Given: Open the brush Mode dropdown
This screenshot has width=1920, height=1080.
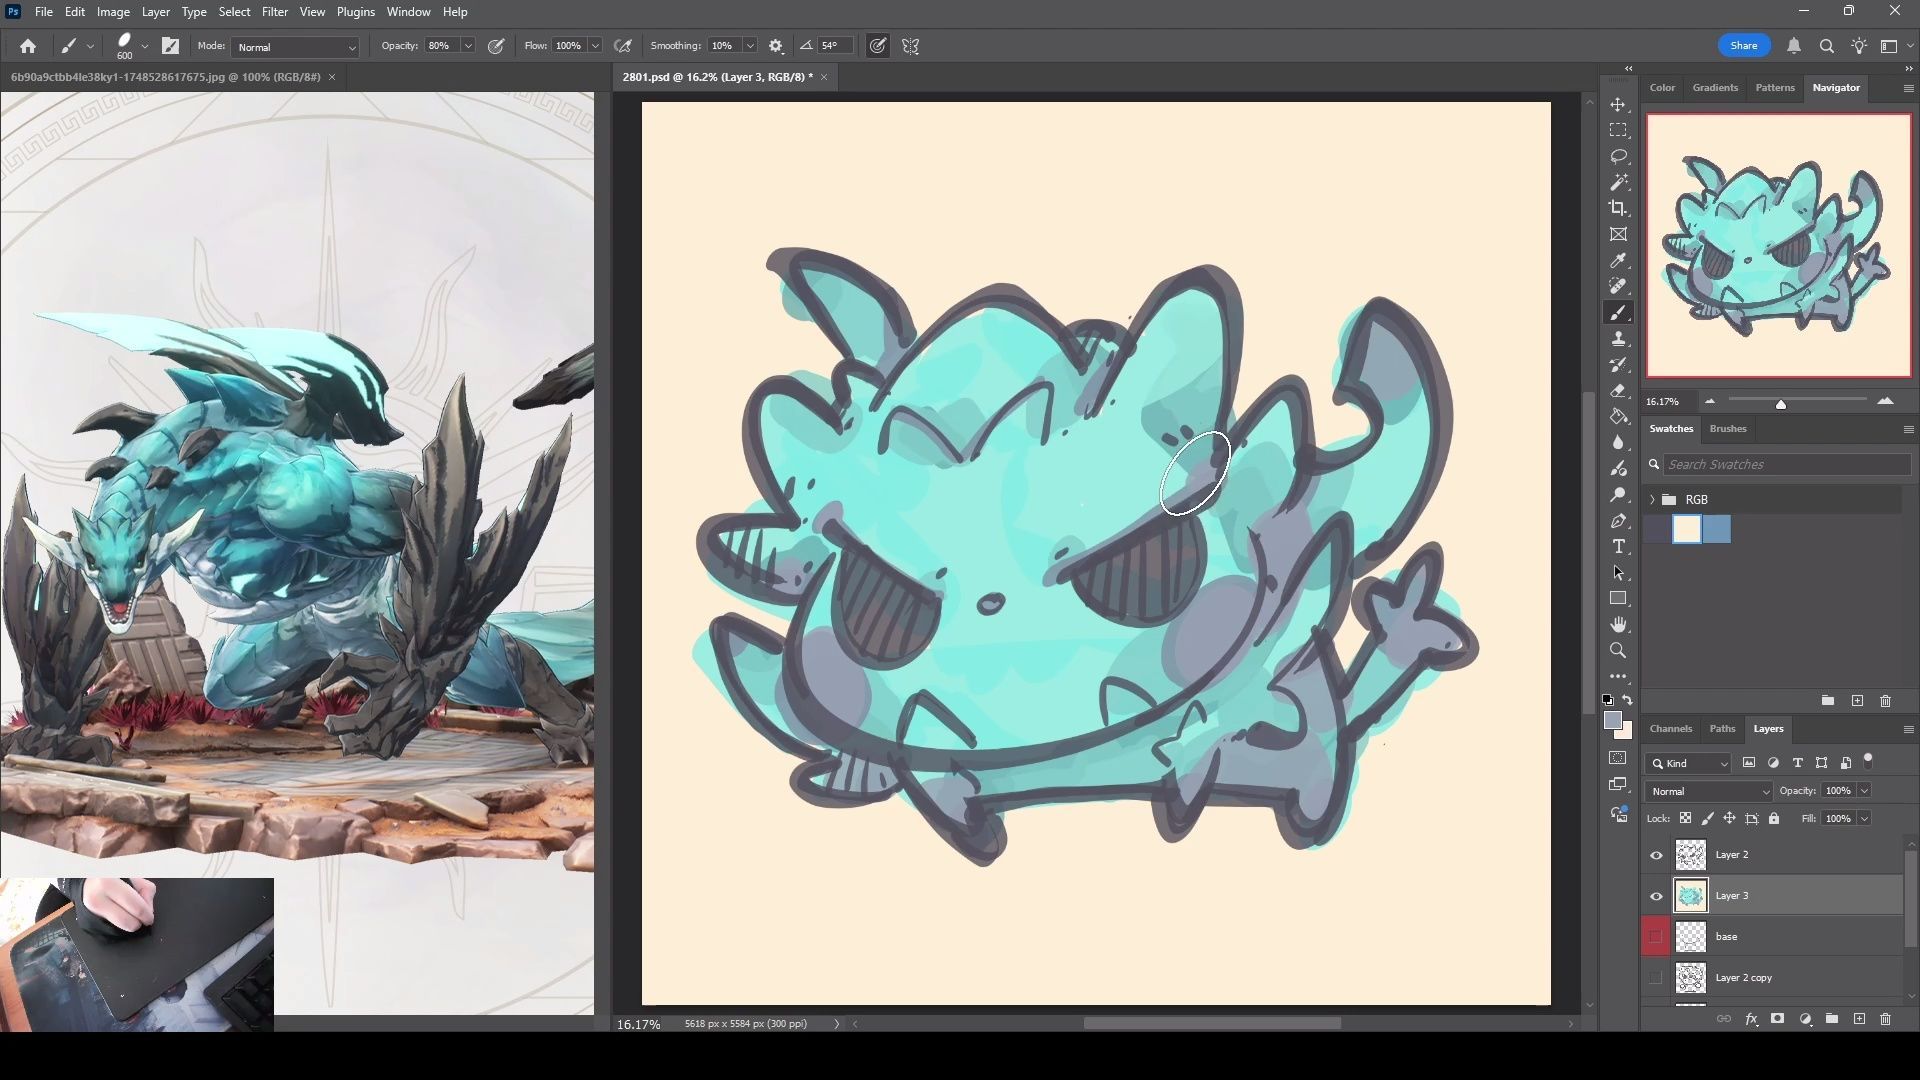Looking at the screenshot, I should click(x=295, y=47).
